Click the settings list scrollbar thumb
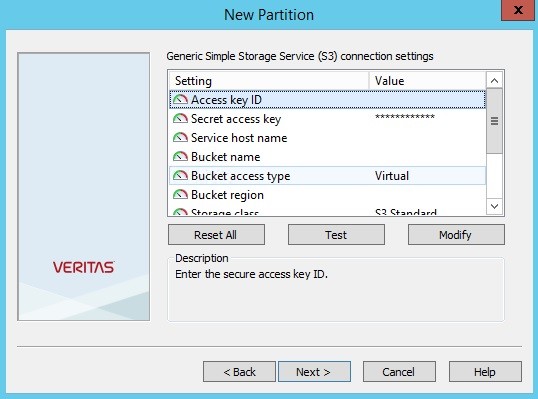 pos(494,121)
